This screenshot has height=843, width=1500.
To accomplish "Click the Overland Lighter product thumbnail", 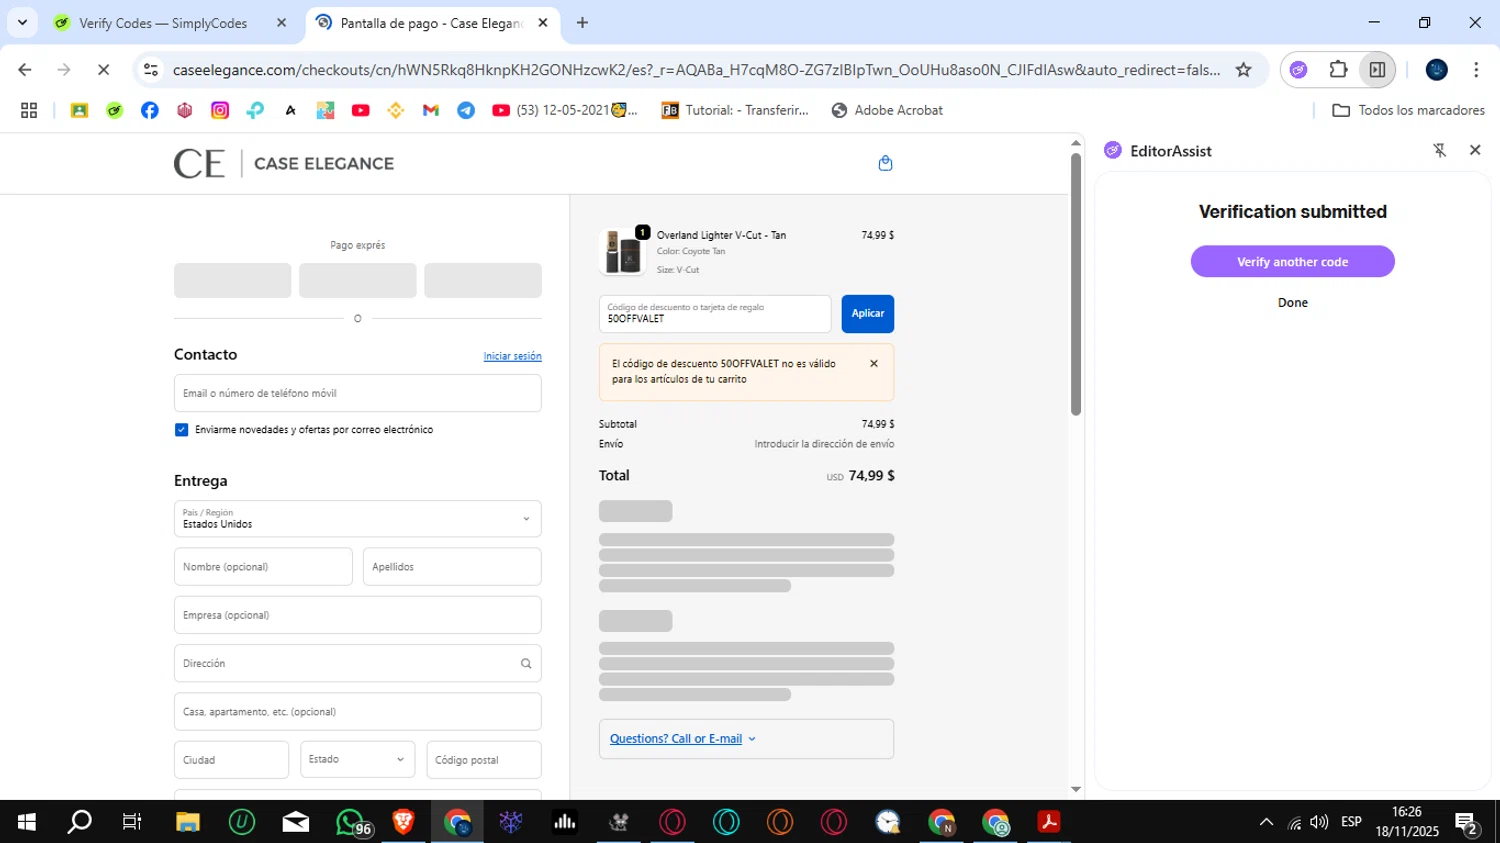I will [622, 252].
